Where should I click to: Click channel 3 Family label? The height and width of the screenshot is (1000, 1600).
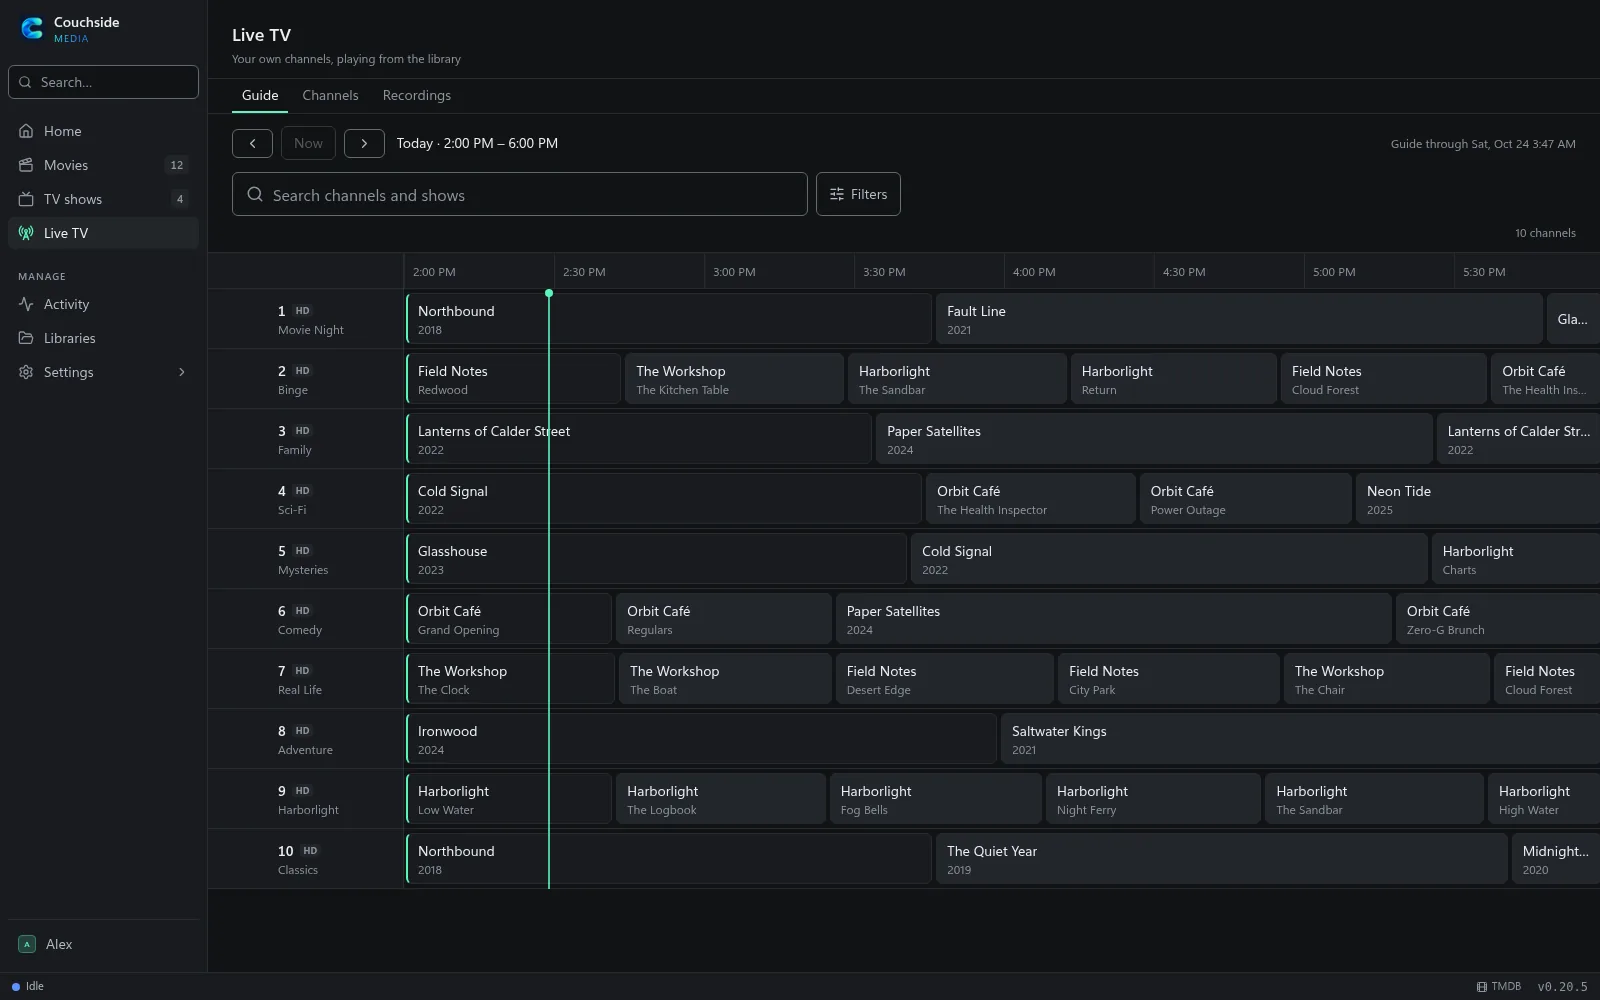tap(305, 439)
